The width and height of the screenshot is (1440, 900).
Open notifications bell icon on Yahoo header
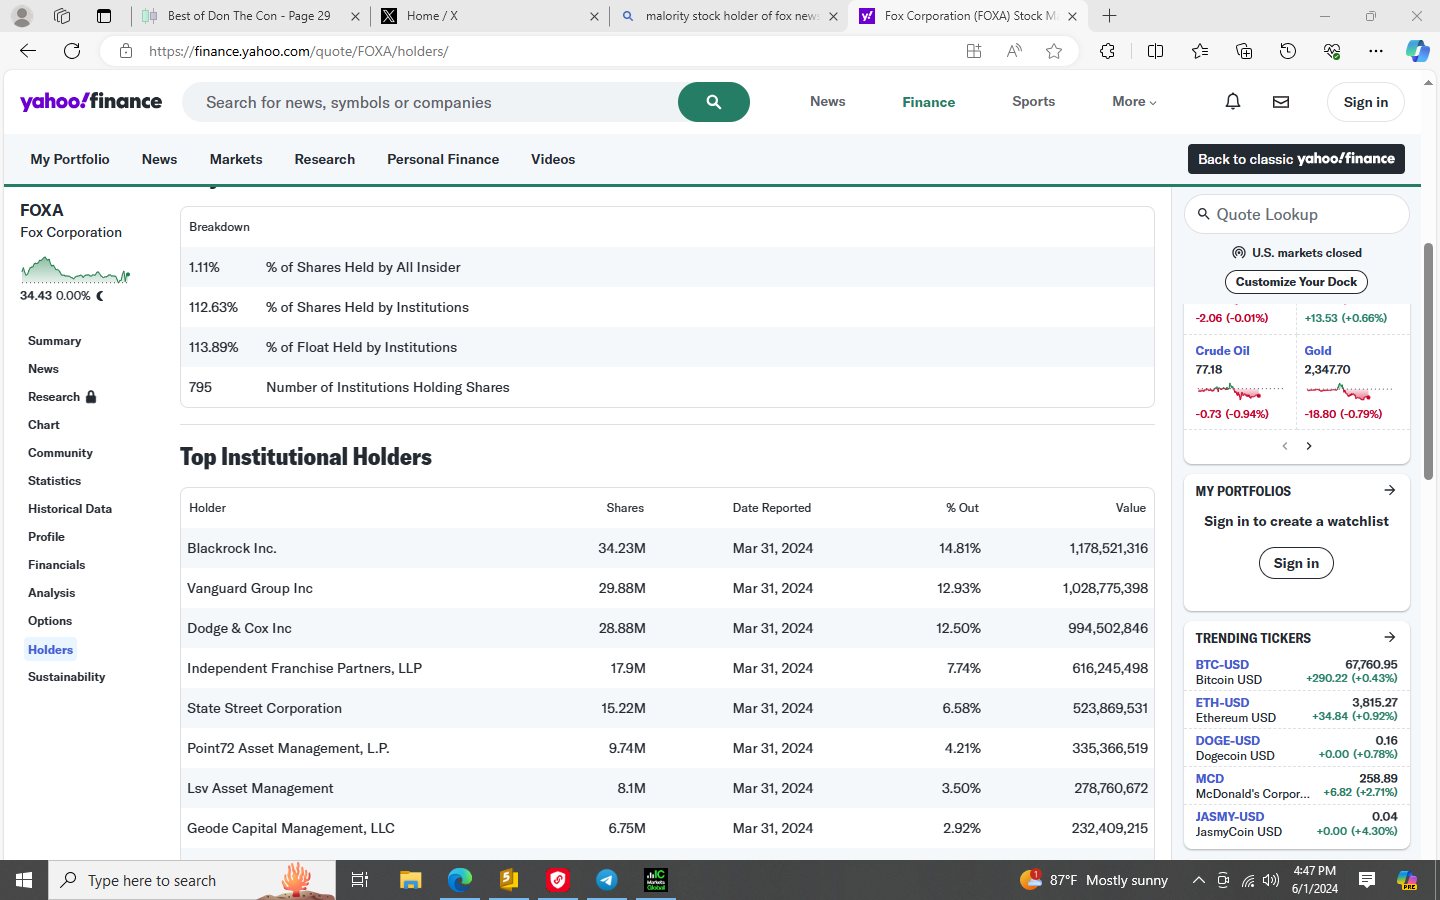pos(1233,102)
